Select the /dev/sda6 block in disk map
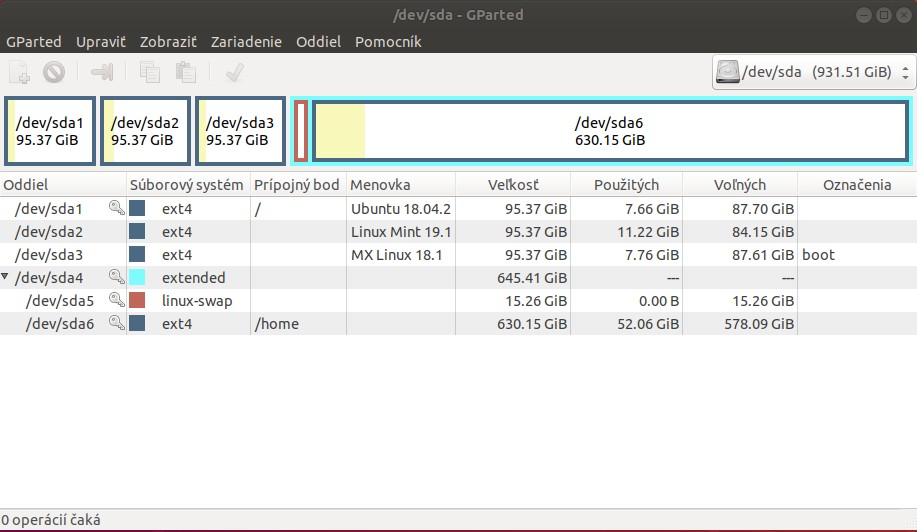The height and width of the screenshot is (532, 917). [609, 131]
